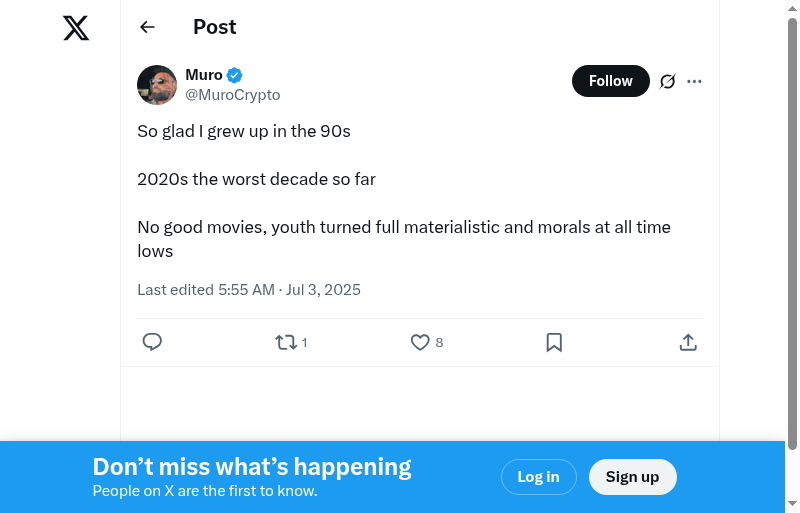Like the post with heart icon

[x=420, y=342]
